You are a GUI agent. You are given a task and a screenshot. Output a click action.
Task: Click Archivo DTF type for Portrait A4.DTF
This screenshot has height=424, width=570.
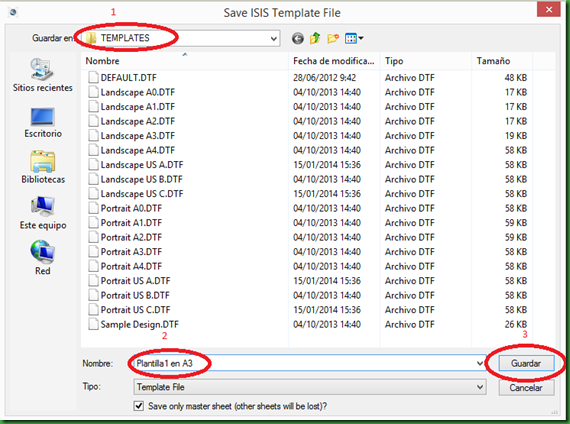click(x=410, y=266)
